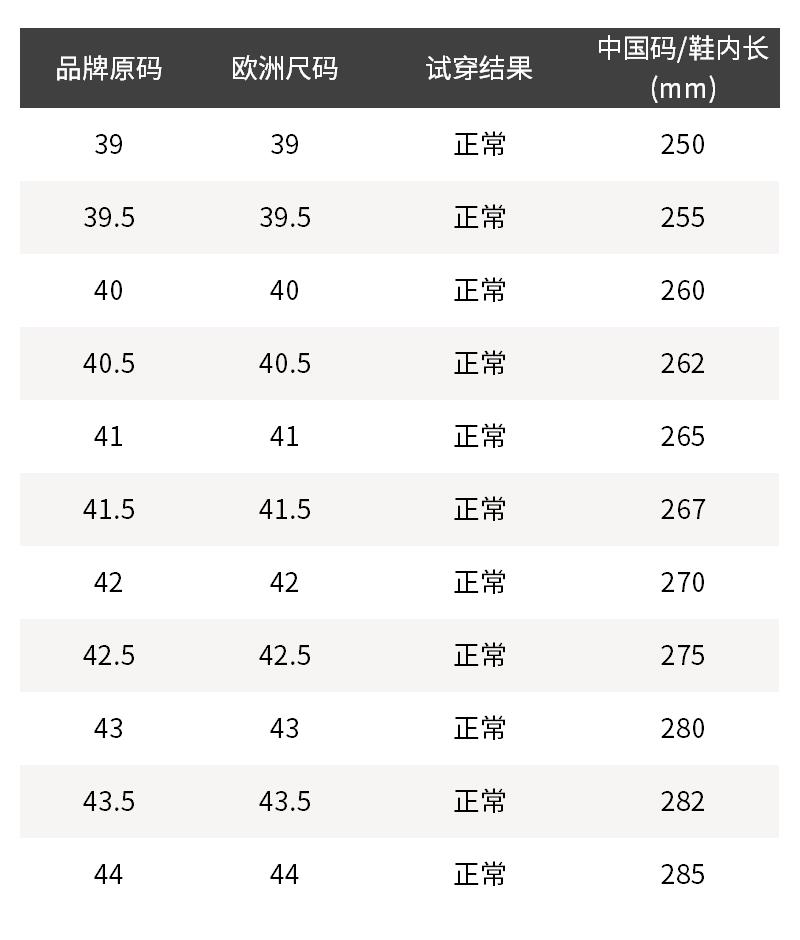Click the 品牌原码 column header
800x940 pixels.
pyautogui.click(x=108, y=69)
